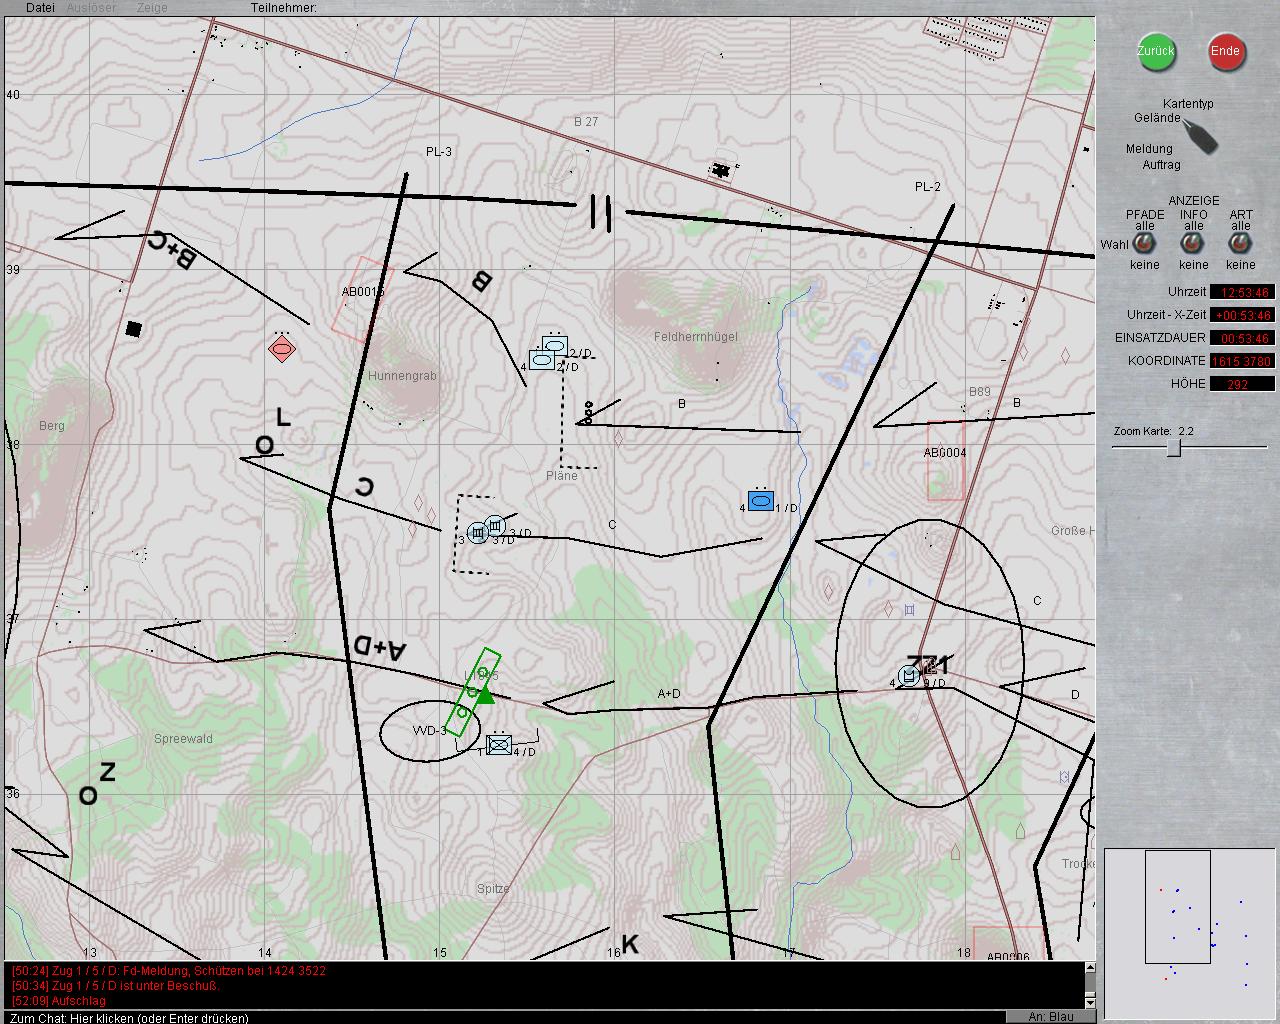Click the 9/D unit icon in circle
Viewport: 1280px width, 1024px height.
[x=909, y=677]
